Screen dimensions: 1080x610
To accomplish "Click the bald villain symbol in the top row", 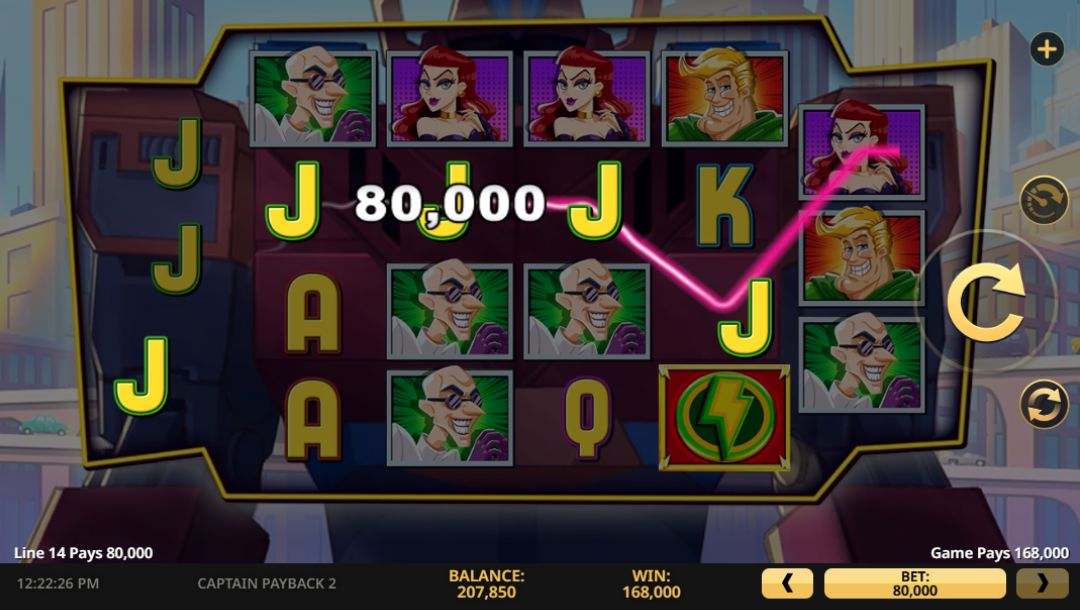I will point(313,98).
